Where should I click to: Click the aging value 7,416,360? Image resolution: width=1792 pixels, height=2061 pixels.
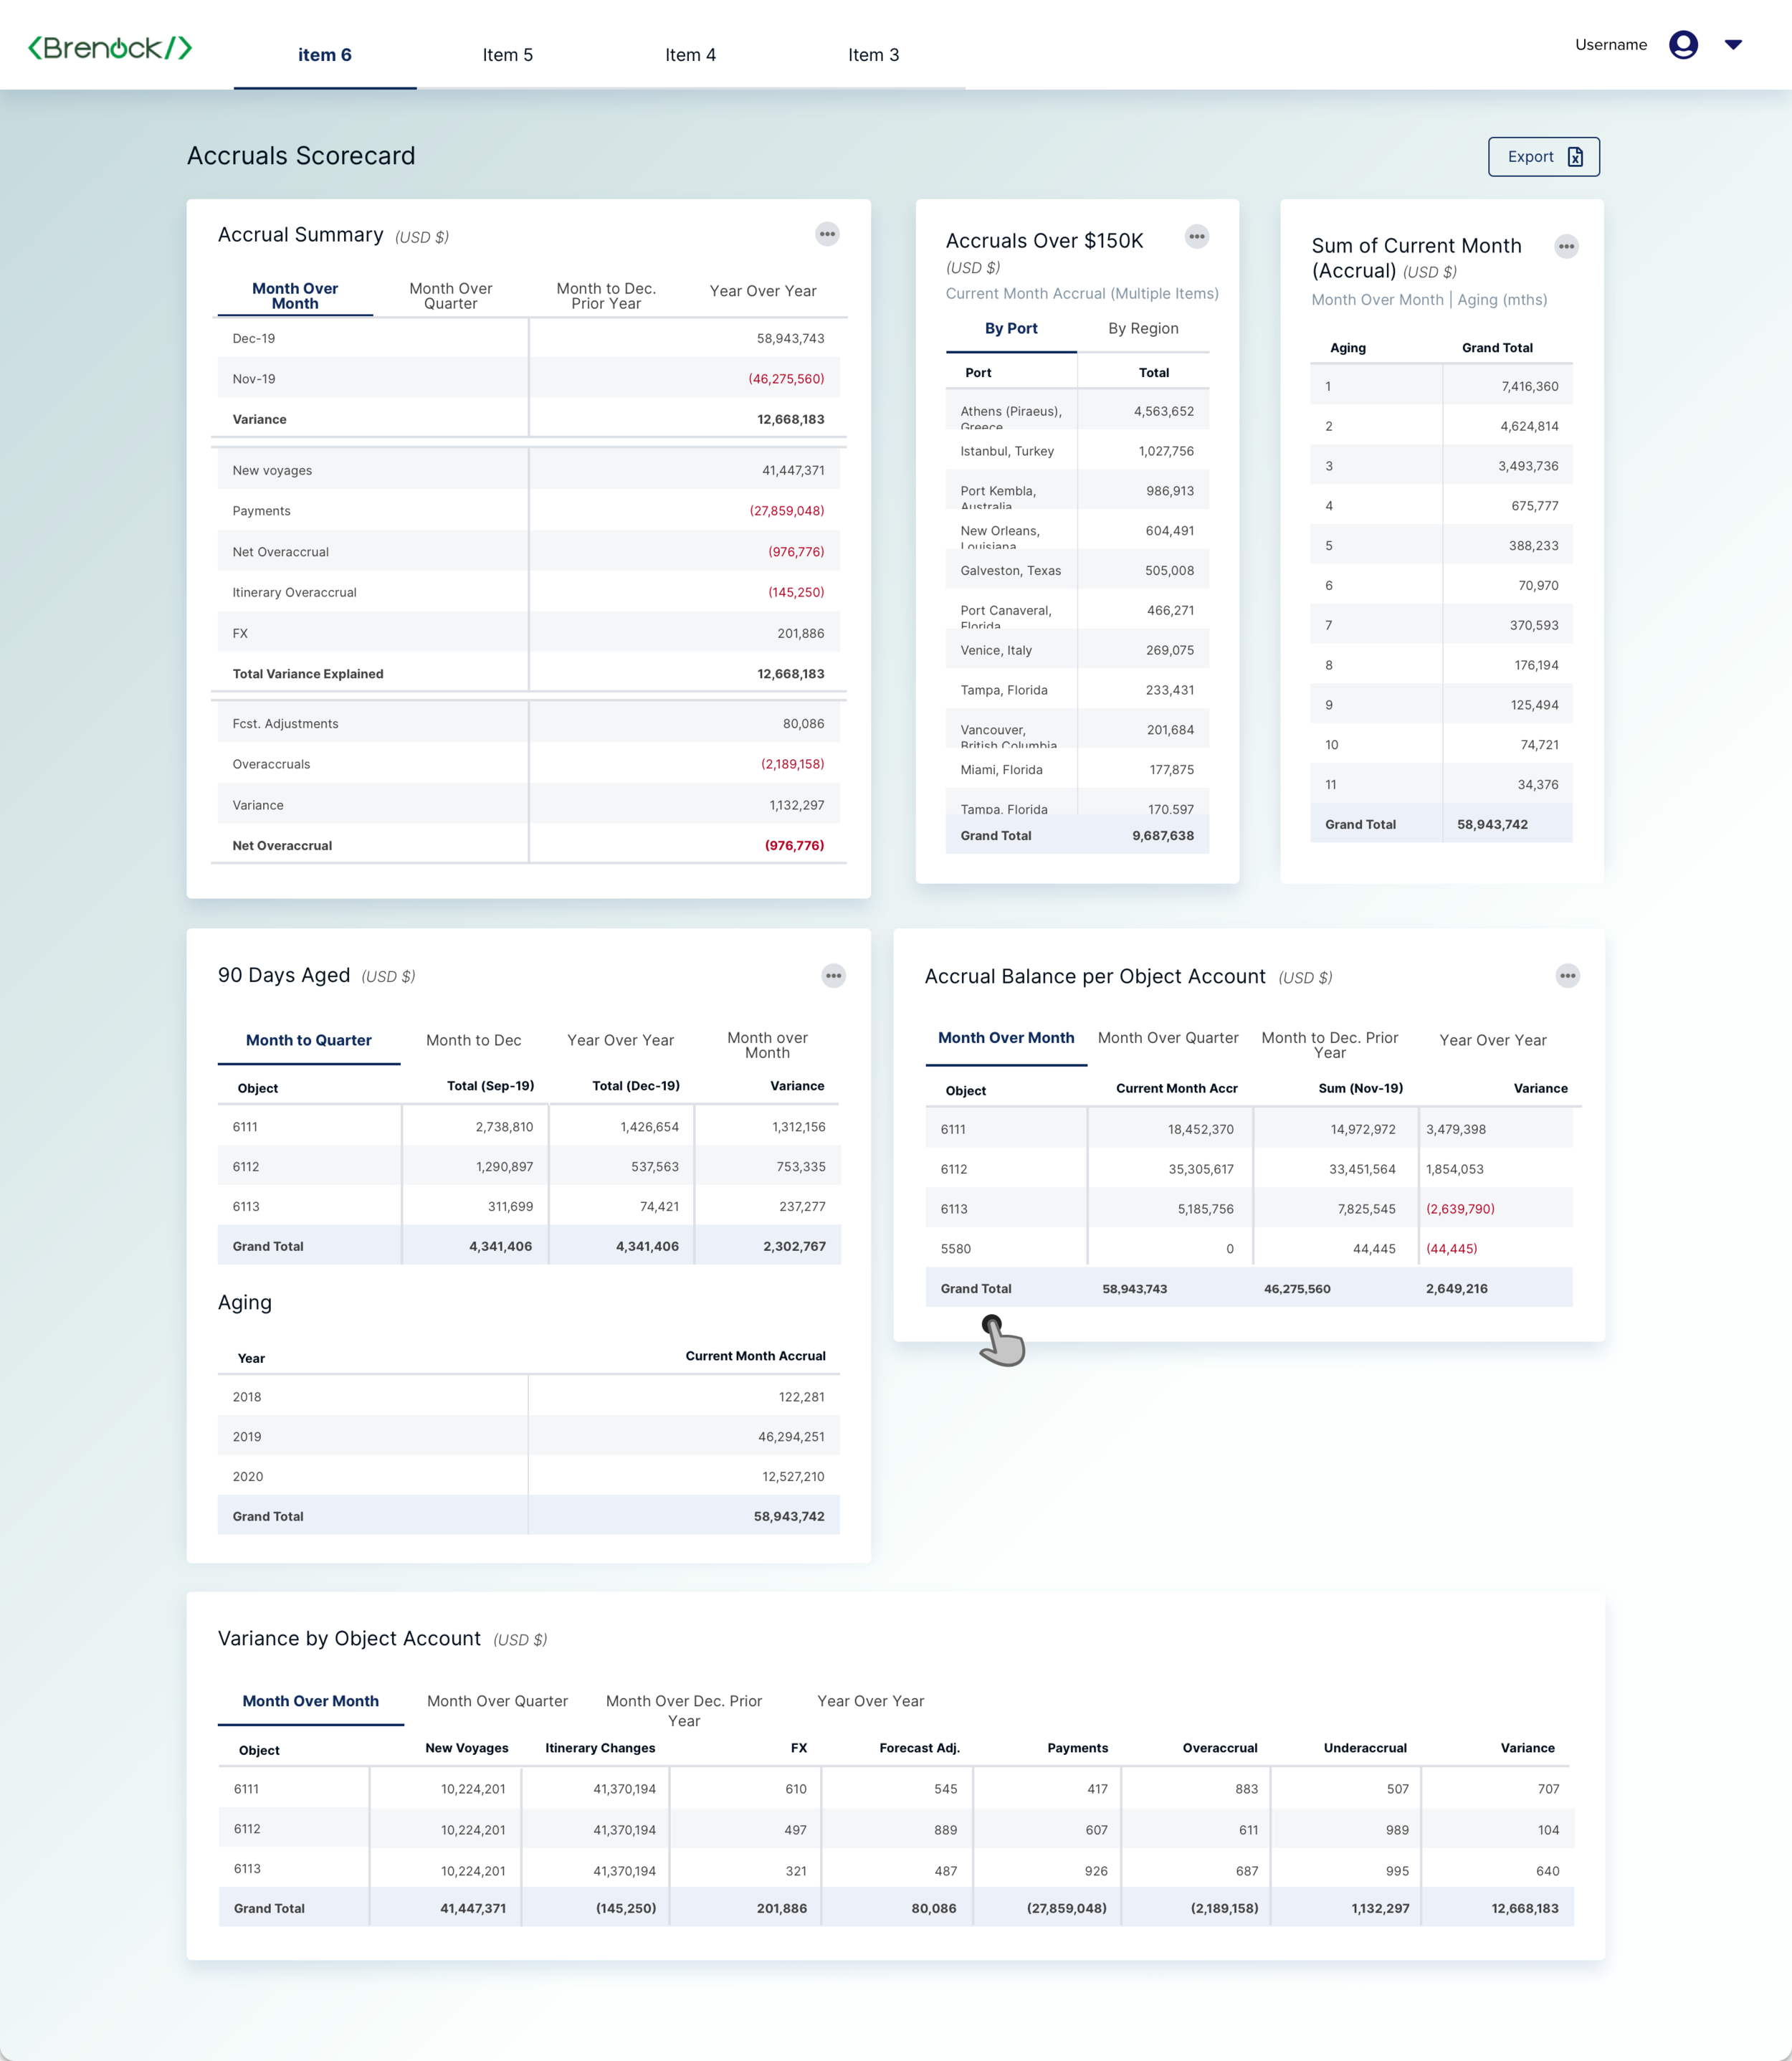1529,387
